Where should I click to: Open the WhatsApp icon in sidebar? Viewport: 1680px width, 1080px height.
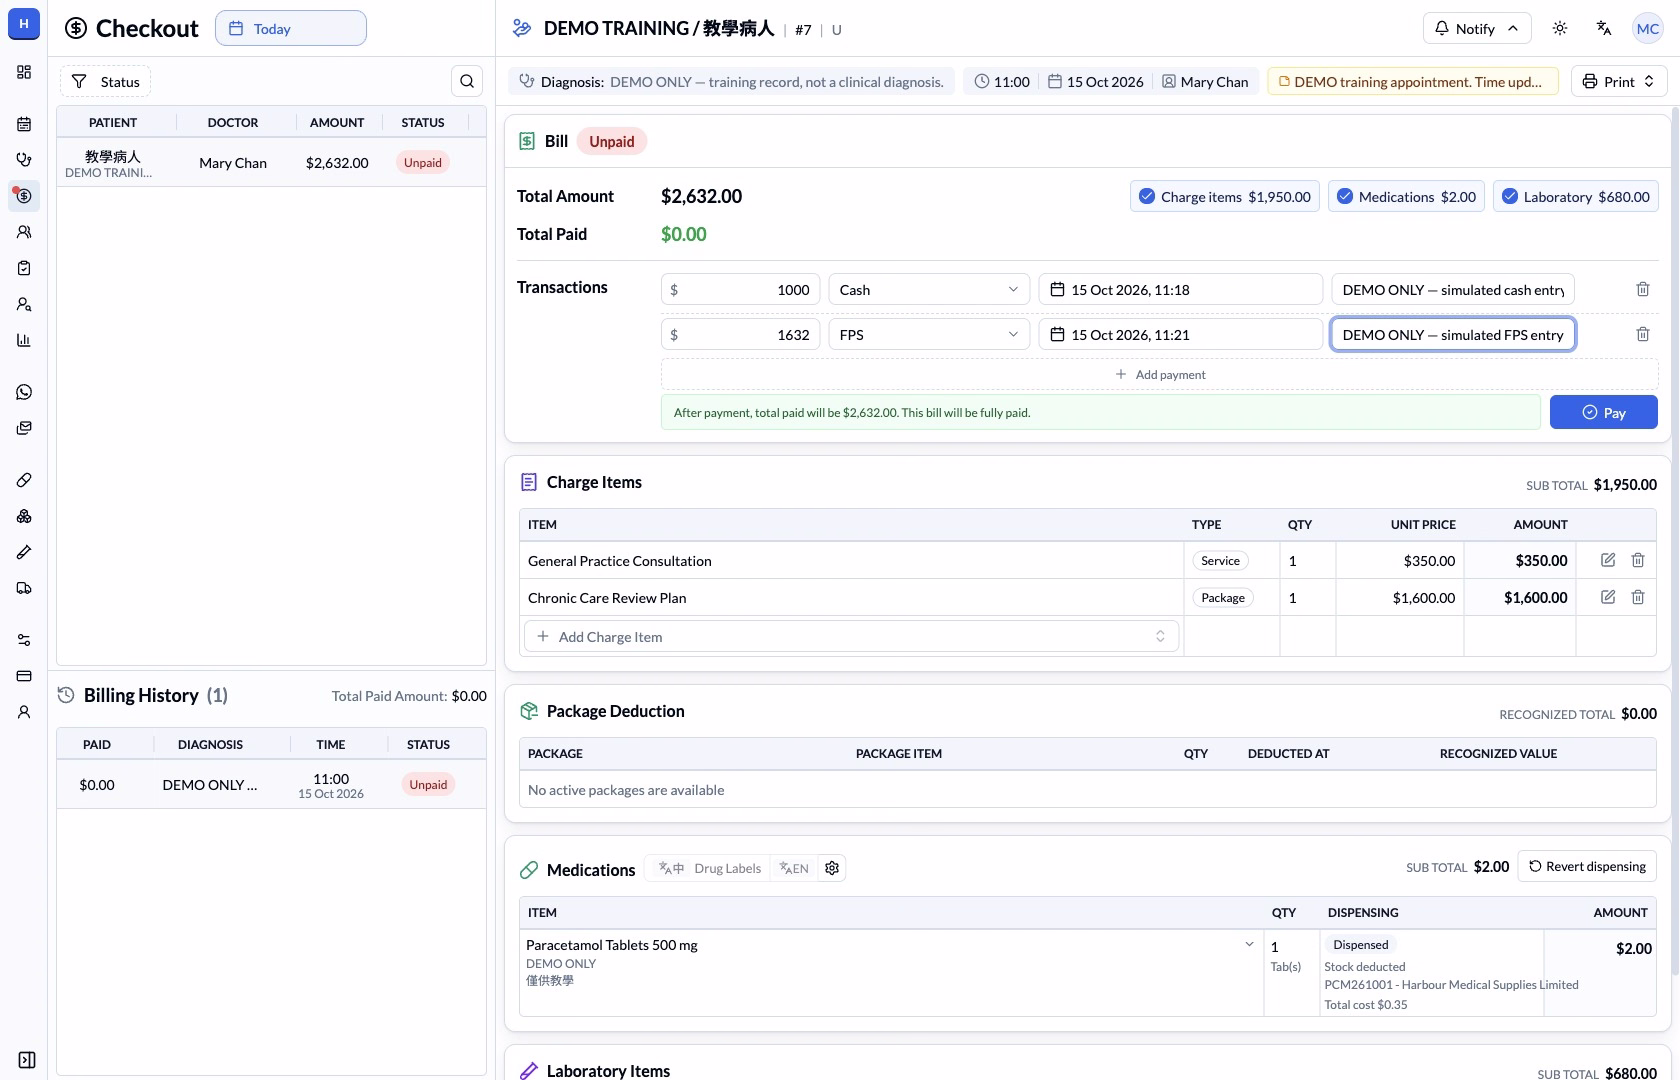(24, 392)
